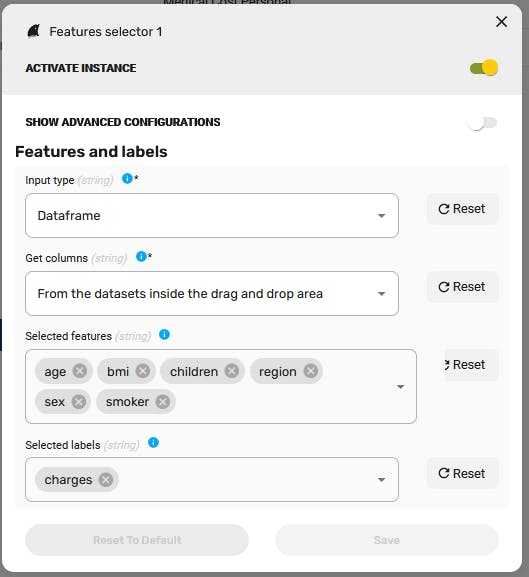
Task: Remove the age feature chip
Action: [79, 371]
